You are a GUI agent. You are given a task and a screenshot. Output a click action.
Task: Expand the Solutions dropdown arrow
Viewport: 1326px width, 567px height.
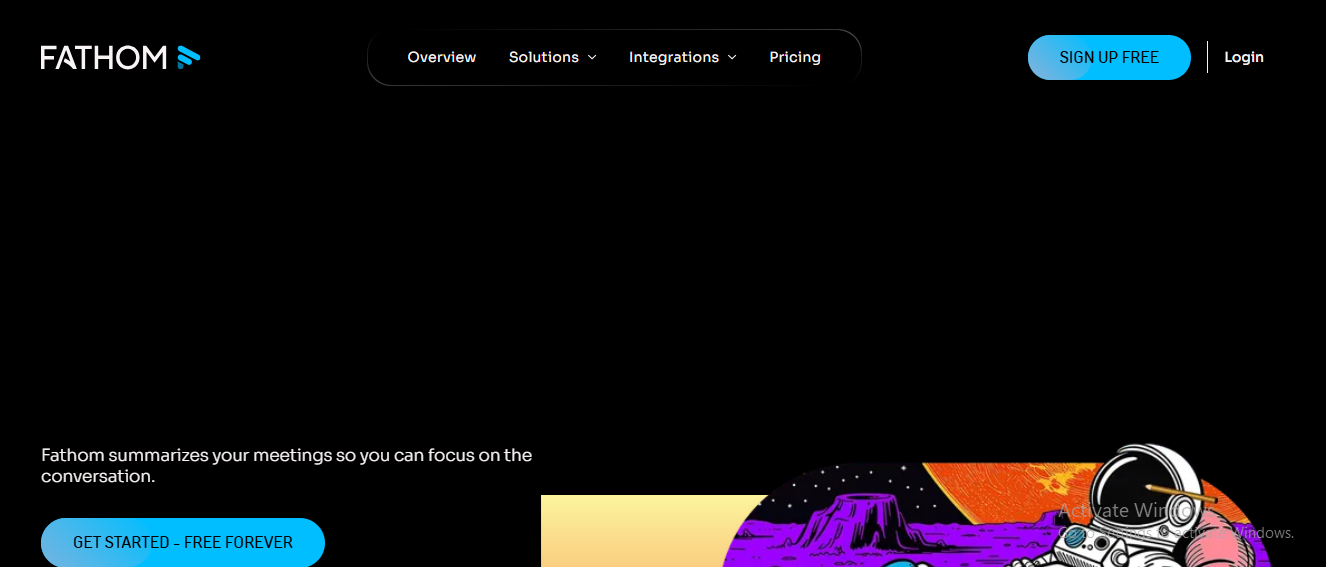click(592, 58)
